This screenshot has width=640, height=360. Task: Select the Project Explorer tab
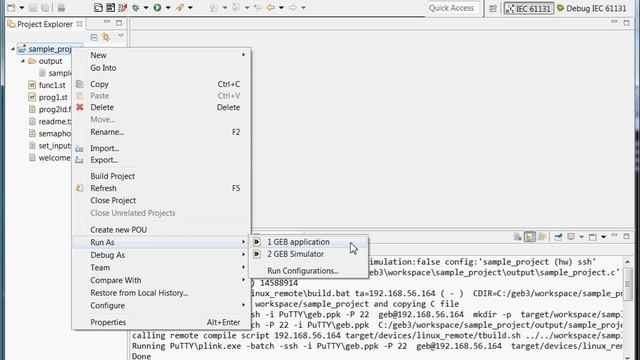coord(45,24)
